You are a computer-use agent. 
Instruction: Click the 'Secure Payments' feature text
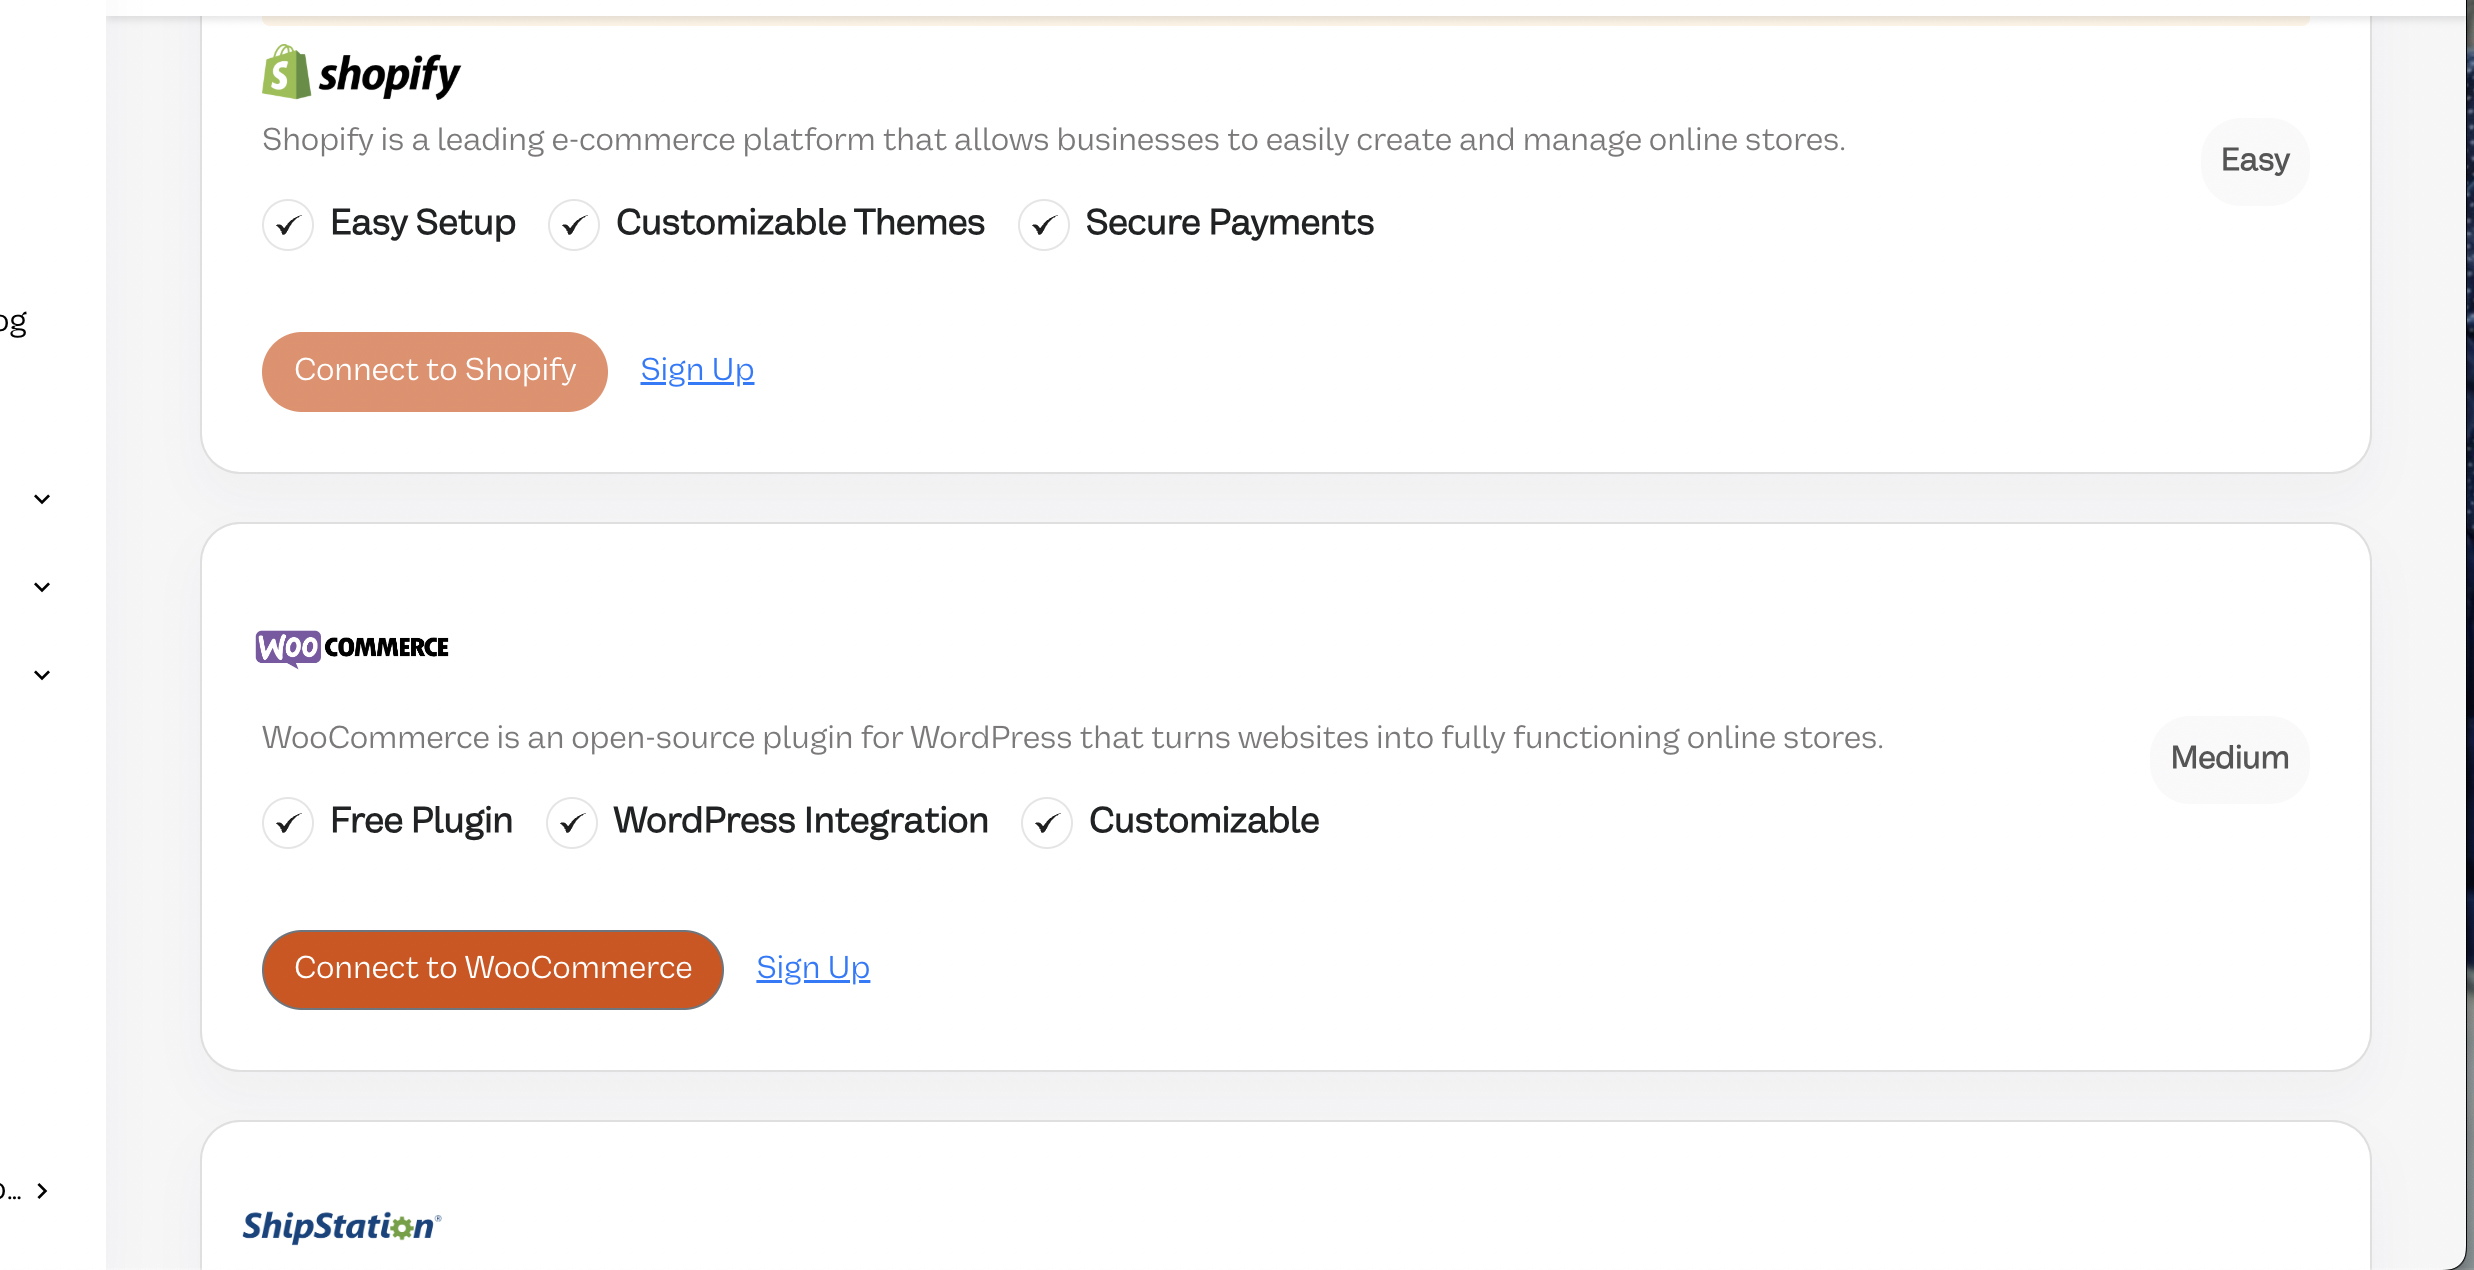(1230, 223)
